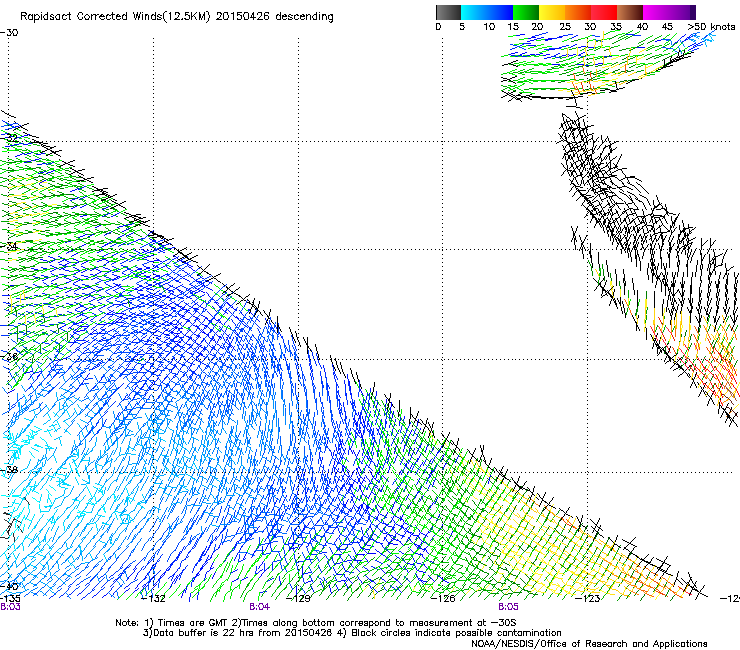Click the orange 25-30 knots legend swatch

coord(578,12)
